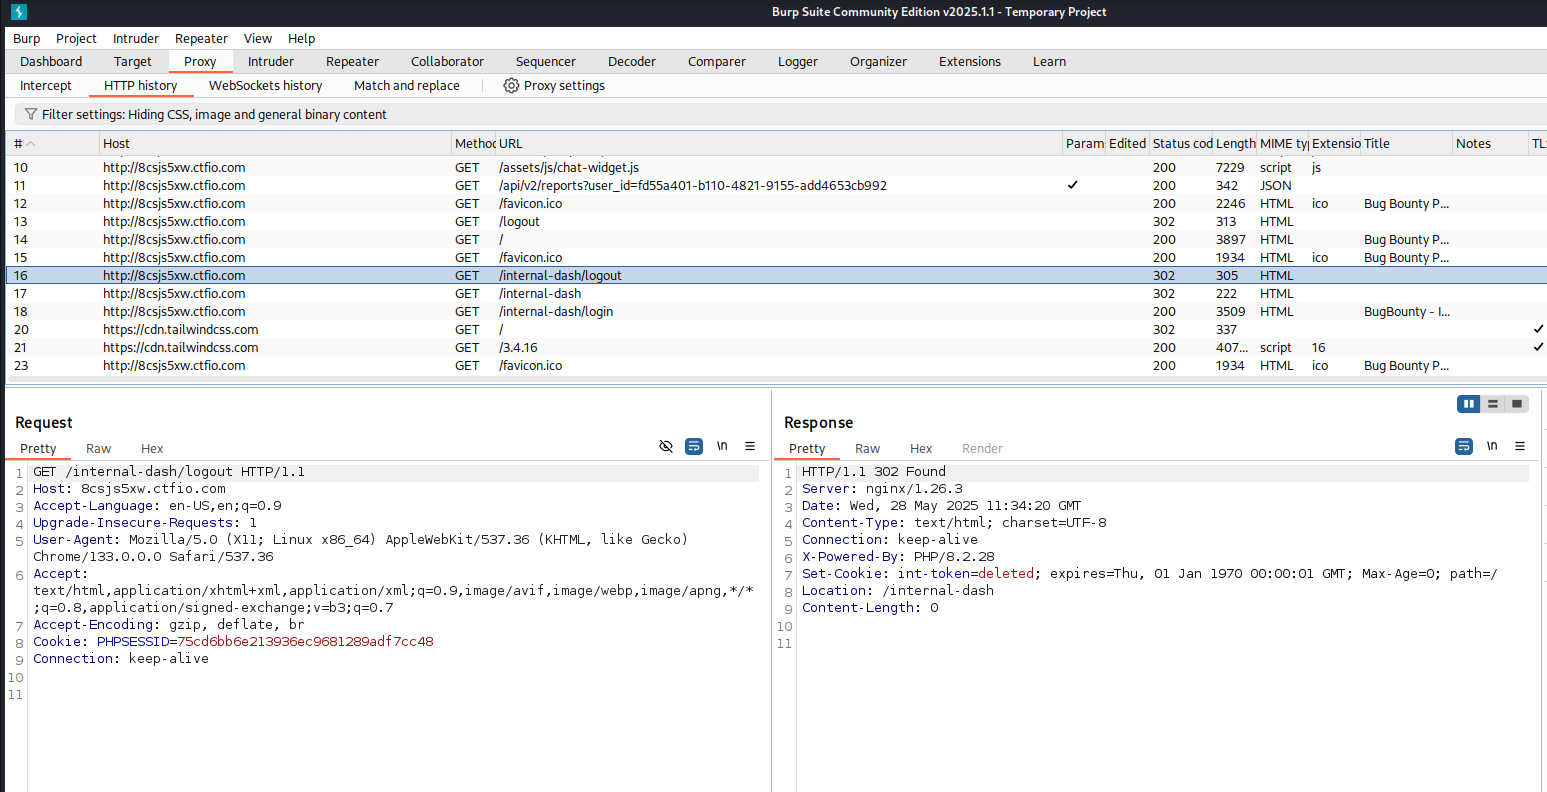Switch to WebSockets history sub-tab
This screenshot has height=792, width=1547.
click(265, 86)
